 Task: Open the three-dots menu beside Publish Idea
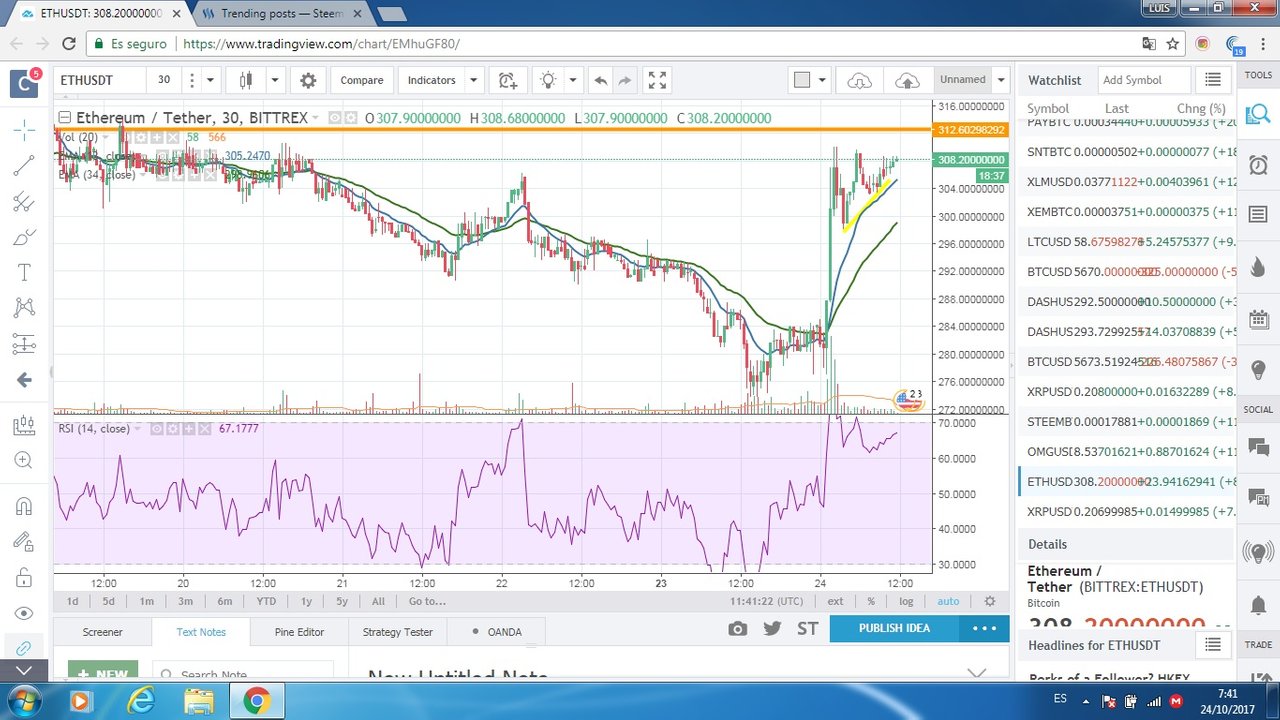pyautogui.click(x=984, y=628)
